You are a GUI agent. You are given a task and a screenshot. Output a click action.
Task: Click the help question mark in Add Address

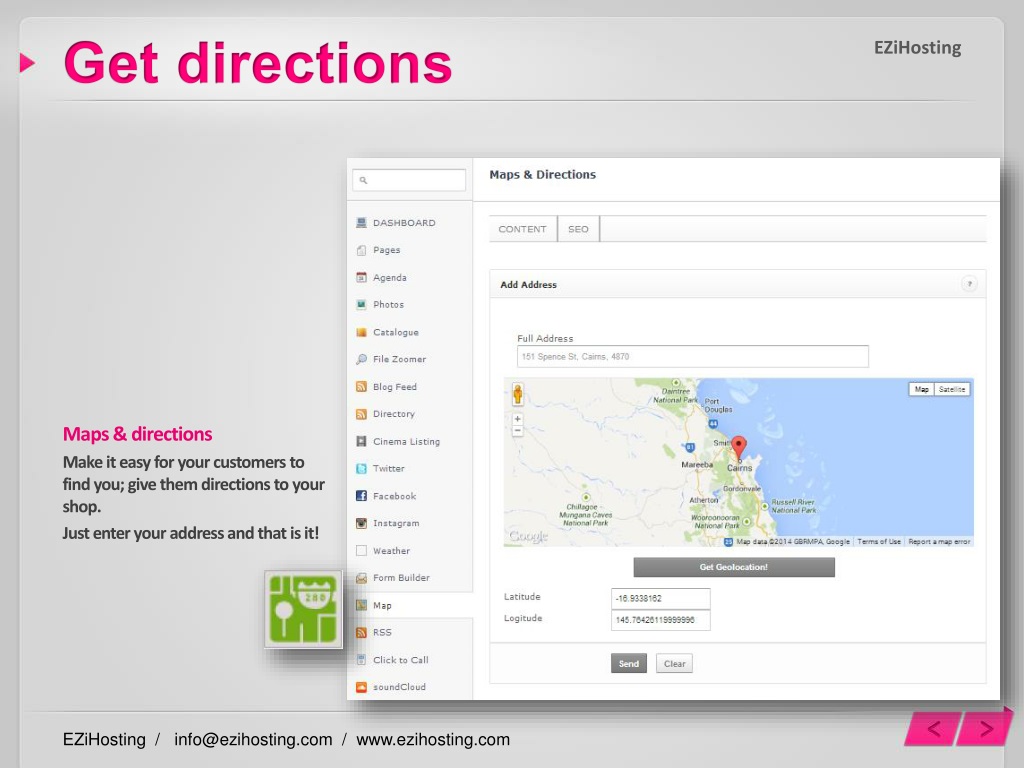tap(970, 284)
